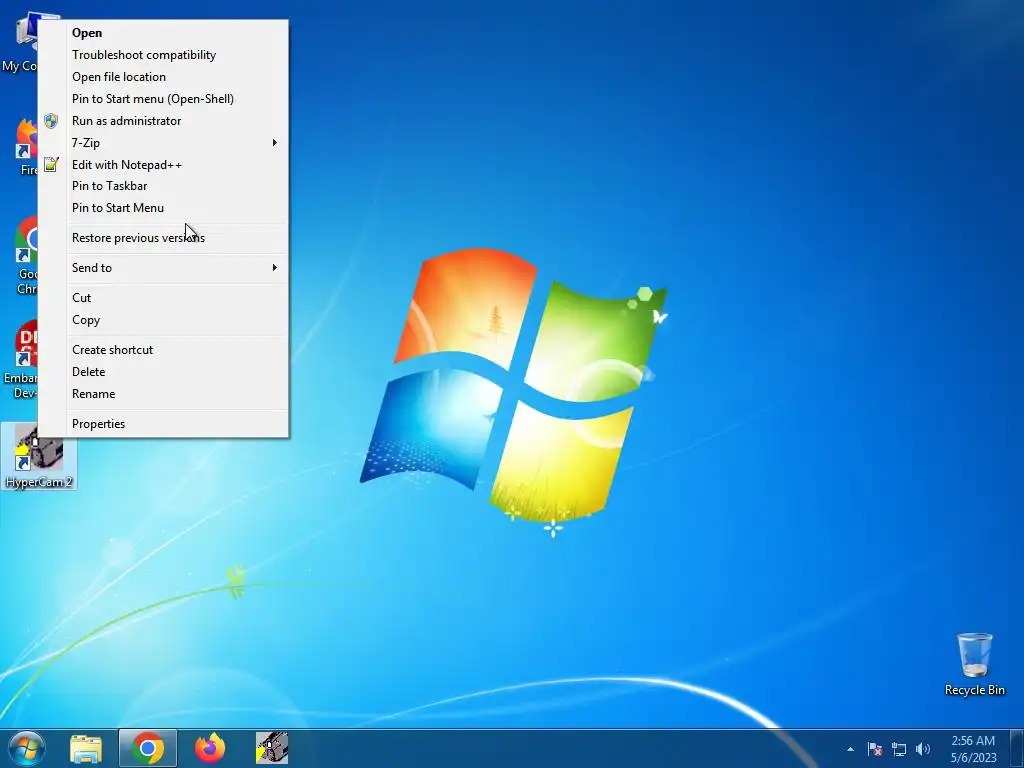
Task: Expand the 7-Zip submenu arrow
Action: coord(275,142)
